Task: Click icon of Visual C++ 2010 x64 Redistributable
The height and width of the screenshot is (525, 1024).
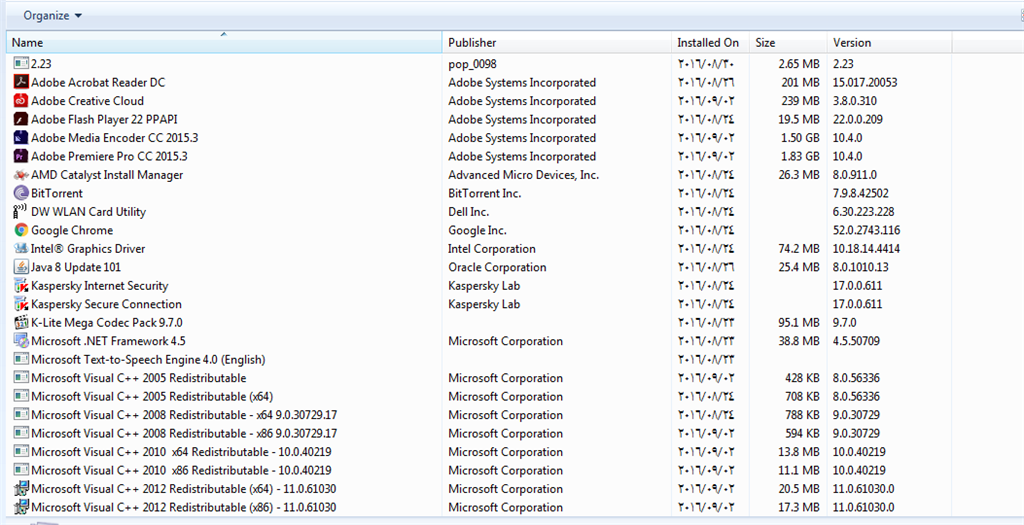Action: [21, 451]
